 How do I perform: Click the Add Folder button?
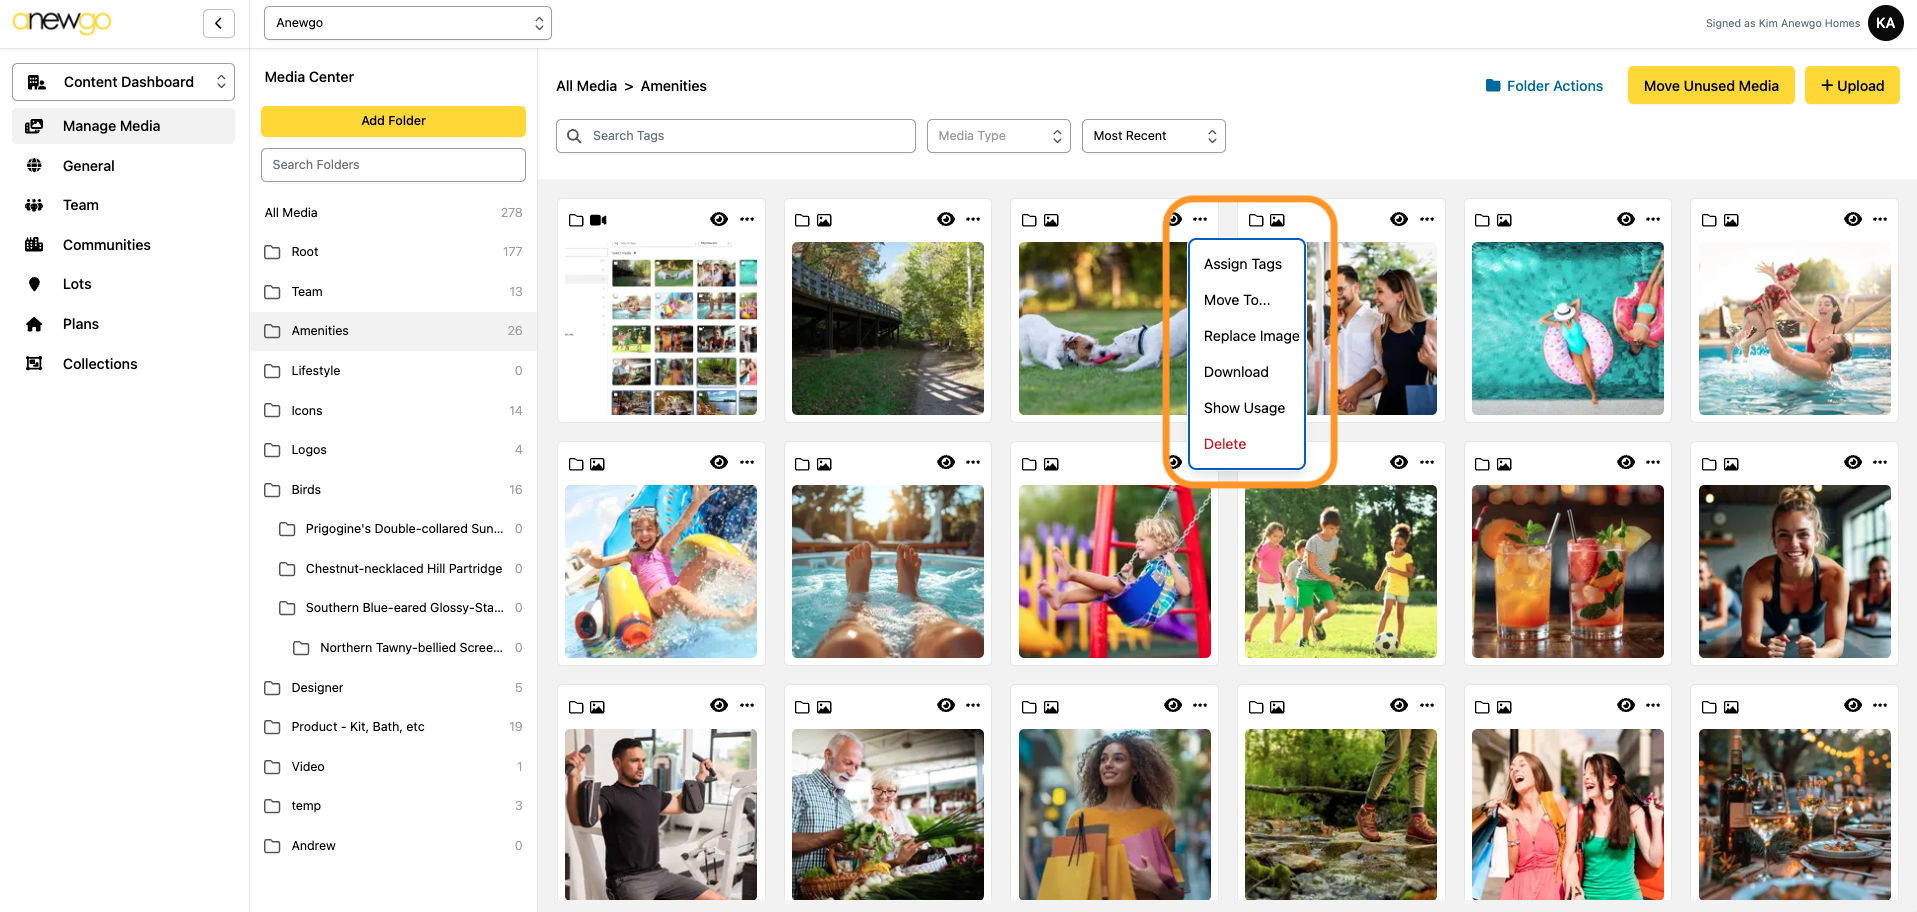coord(393,121)
